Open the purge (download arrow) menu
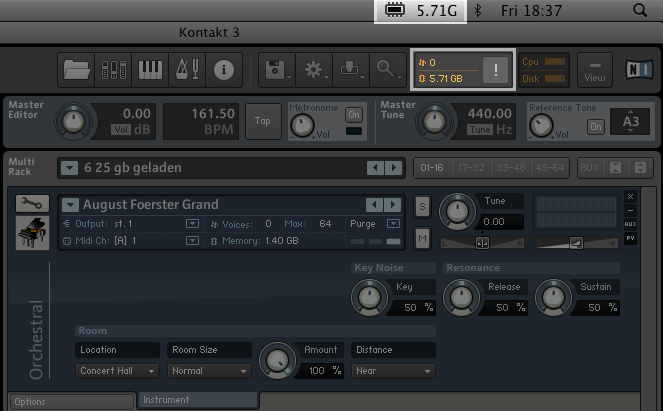Viewport: 663px width, 411px height. [351, 70]
